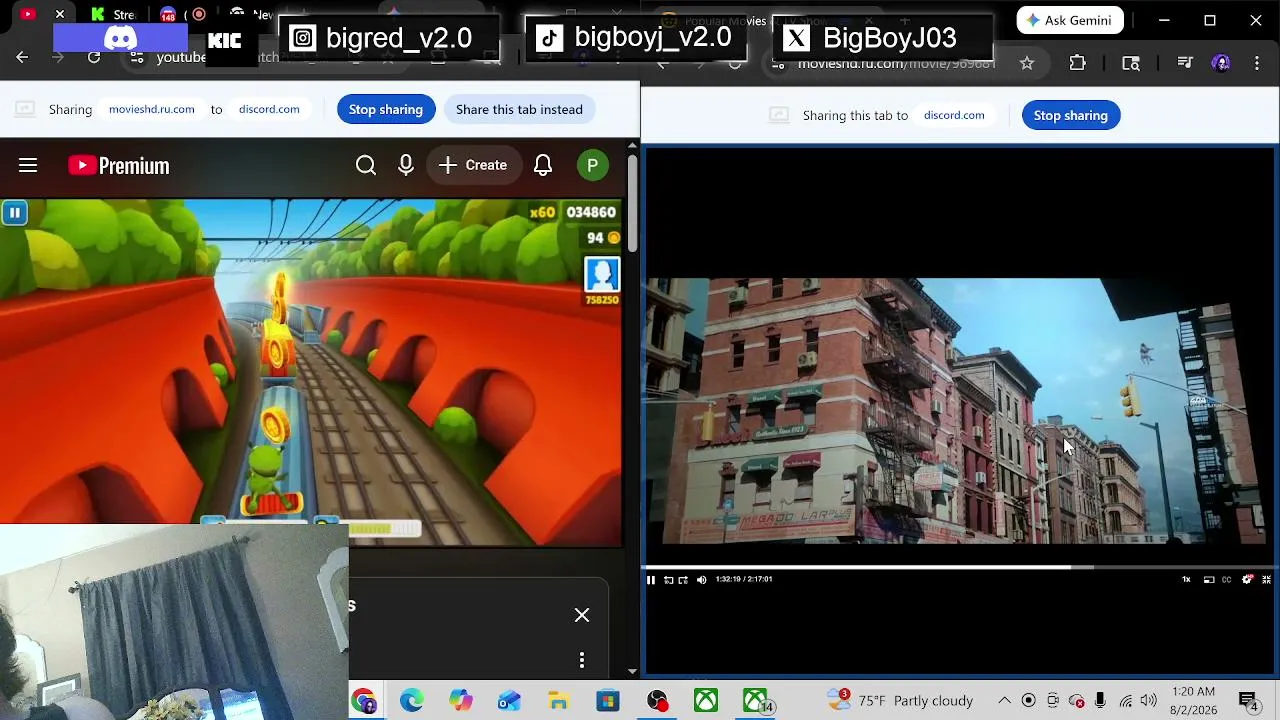Open the Wi-Fi network tray icon

pyautogui.click(x=1126, y=701)
